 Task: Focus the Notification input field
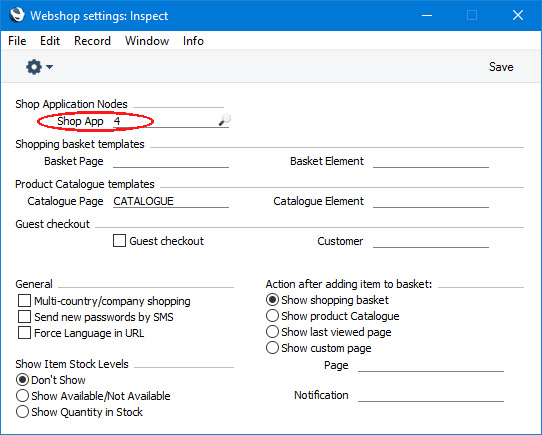pos(431,395)
